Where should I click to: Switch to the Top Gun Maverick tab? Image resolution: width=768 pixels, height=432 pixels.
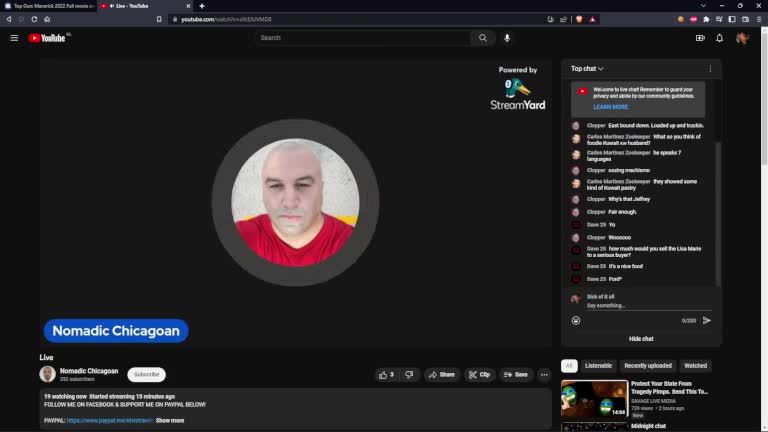pos(48,6)
